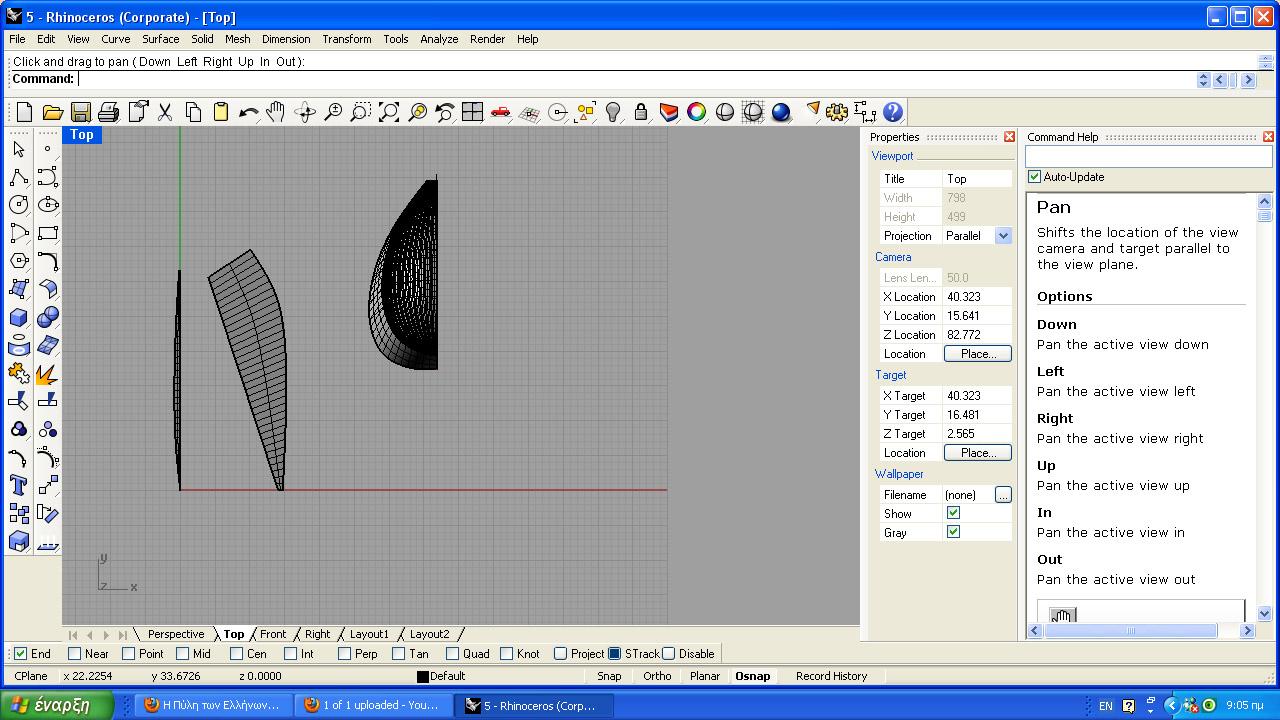This screenshot has height=720, width=1280.
Task: Click the Save file icon
Action: [81, 112]
